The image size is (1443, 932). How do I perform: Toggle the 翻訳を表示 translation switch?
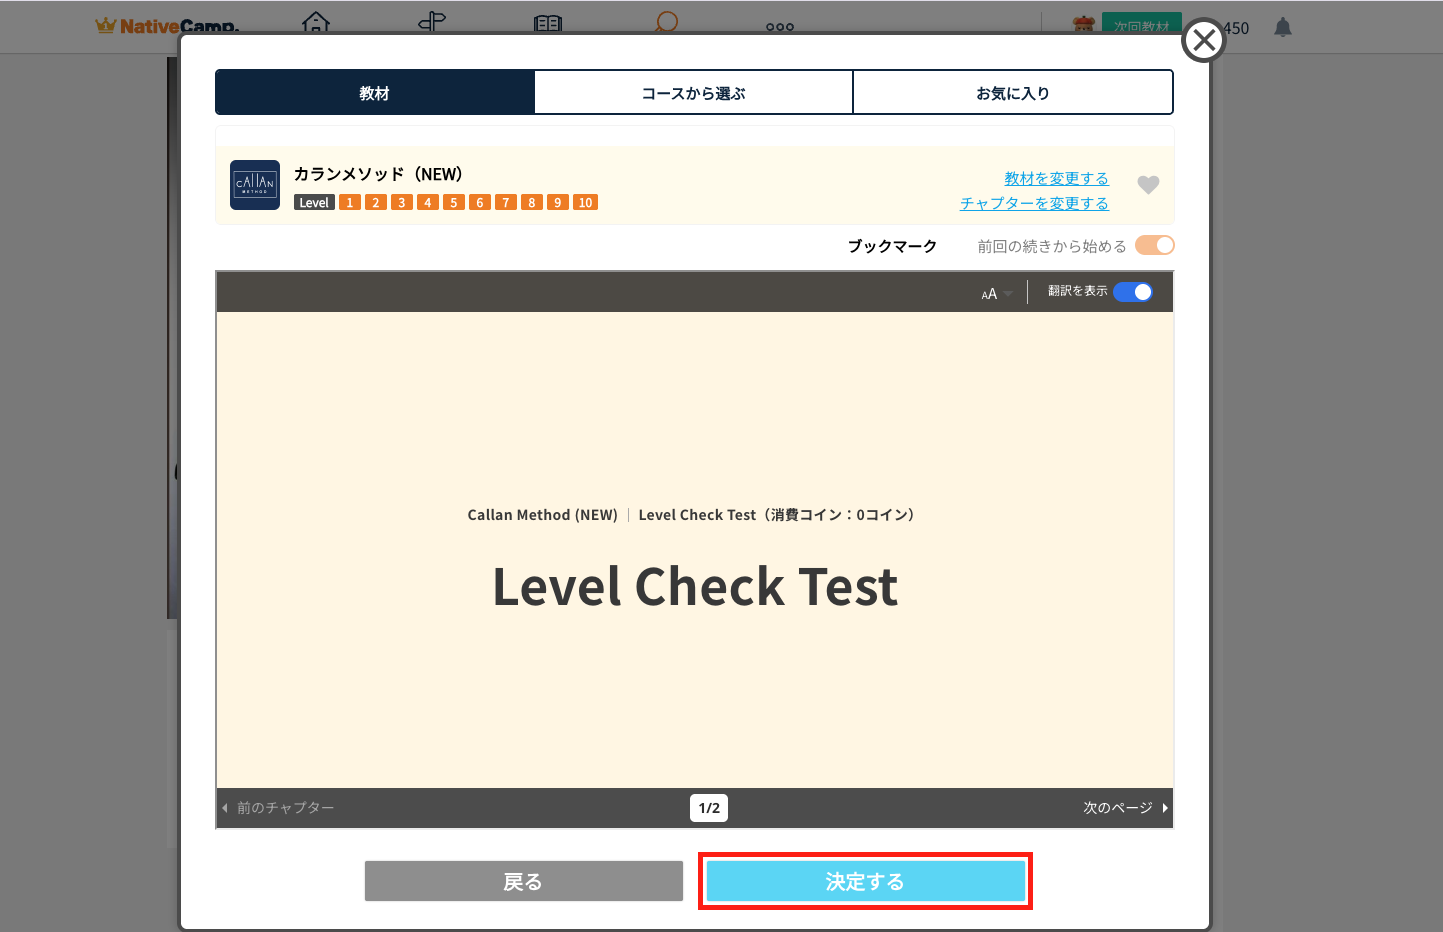[1133, 292]
